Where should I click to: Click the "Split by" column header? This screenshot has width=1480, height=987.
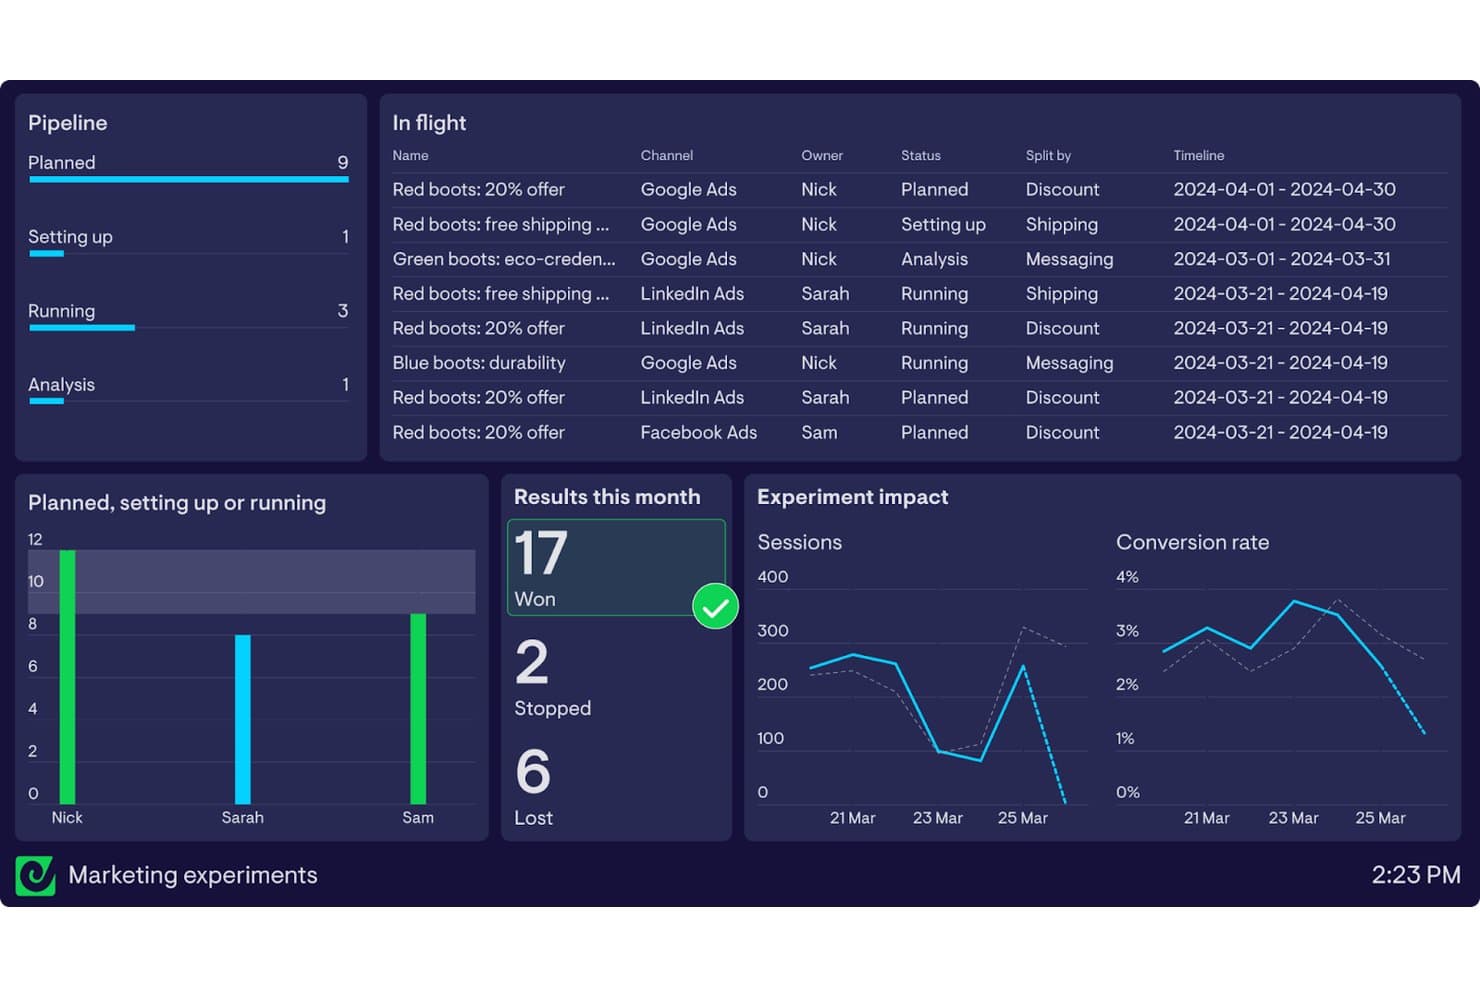[1048, 155]
